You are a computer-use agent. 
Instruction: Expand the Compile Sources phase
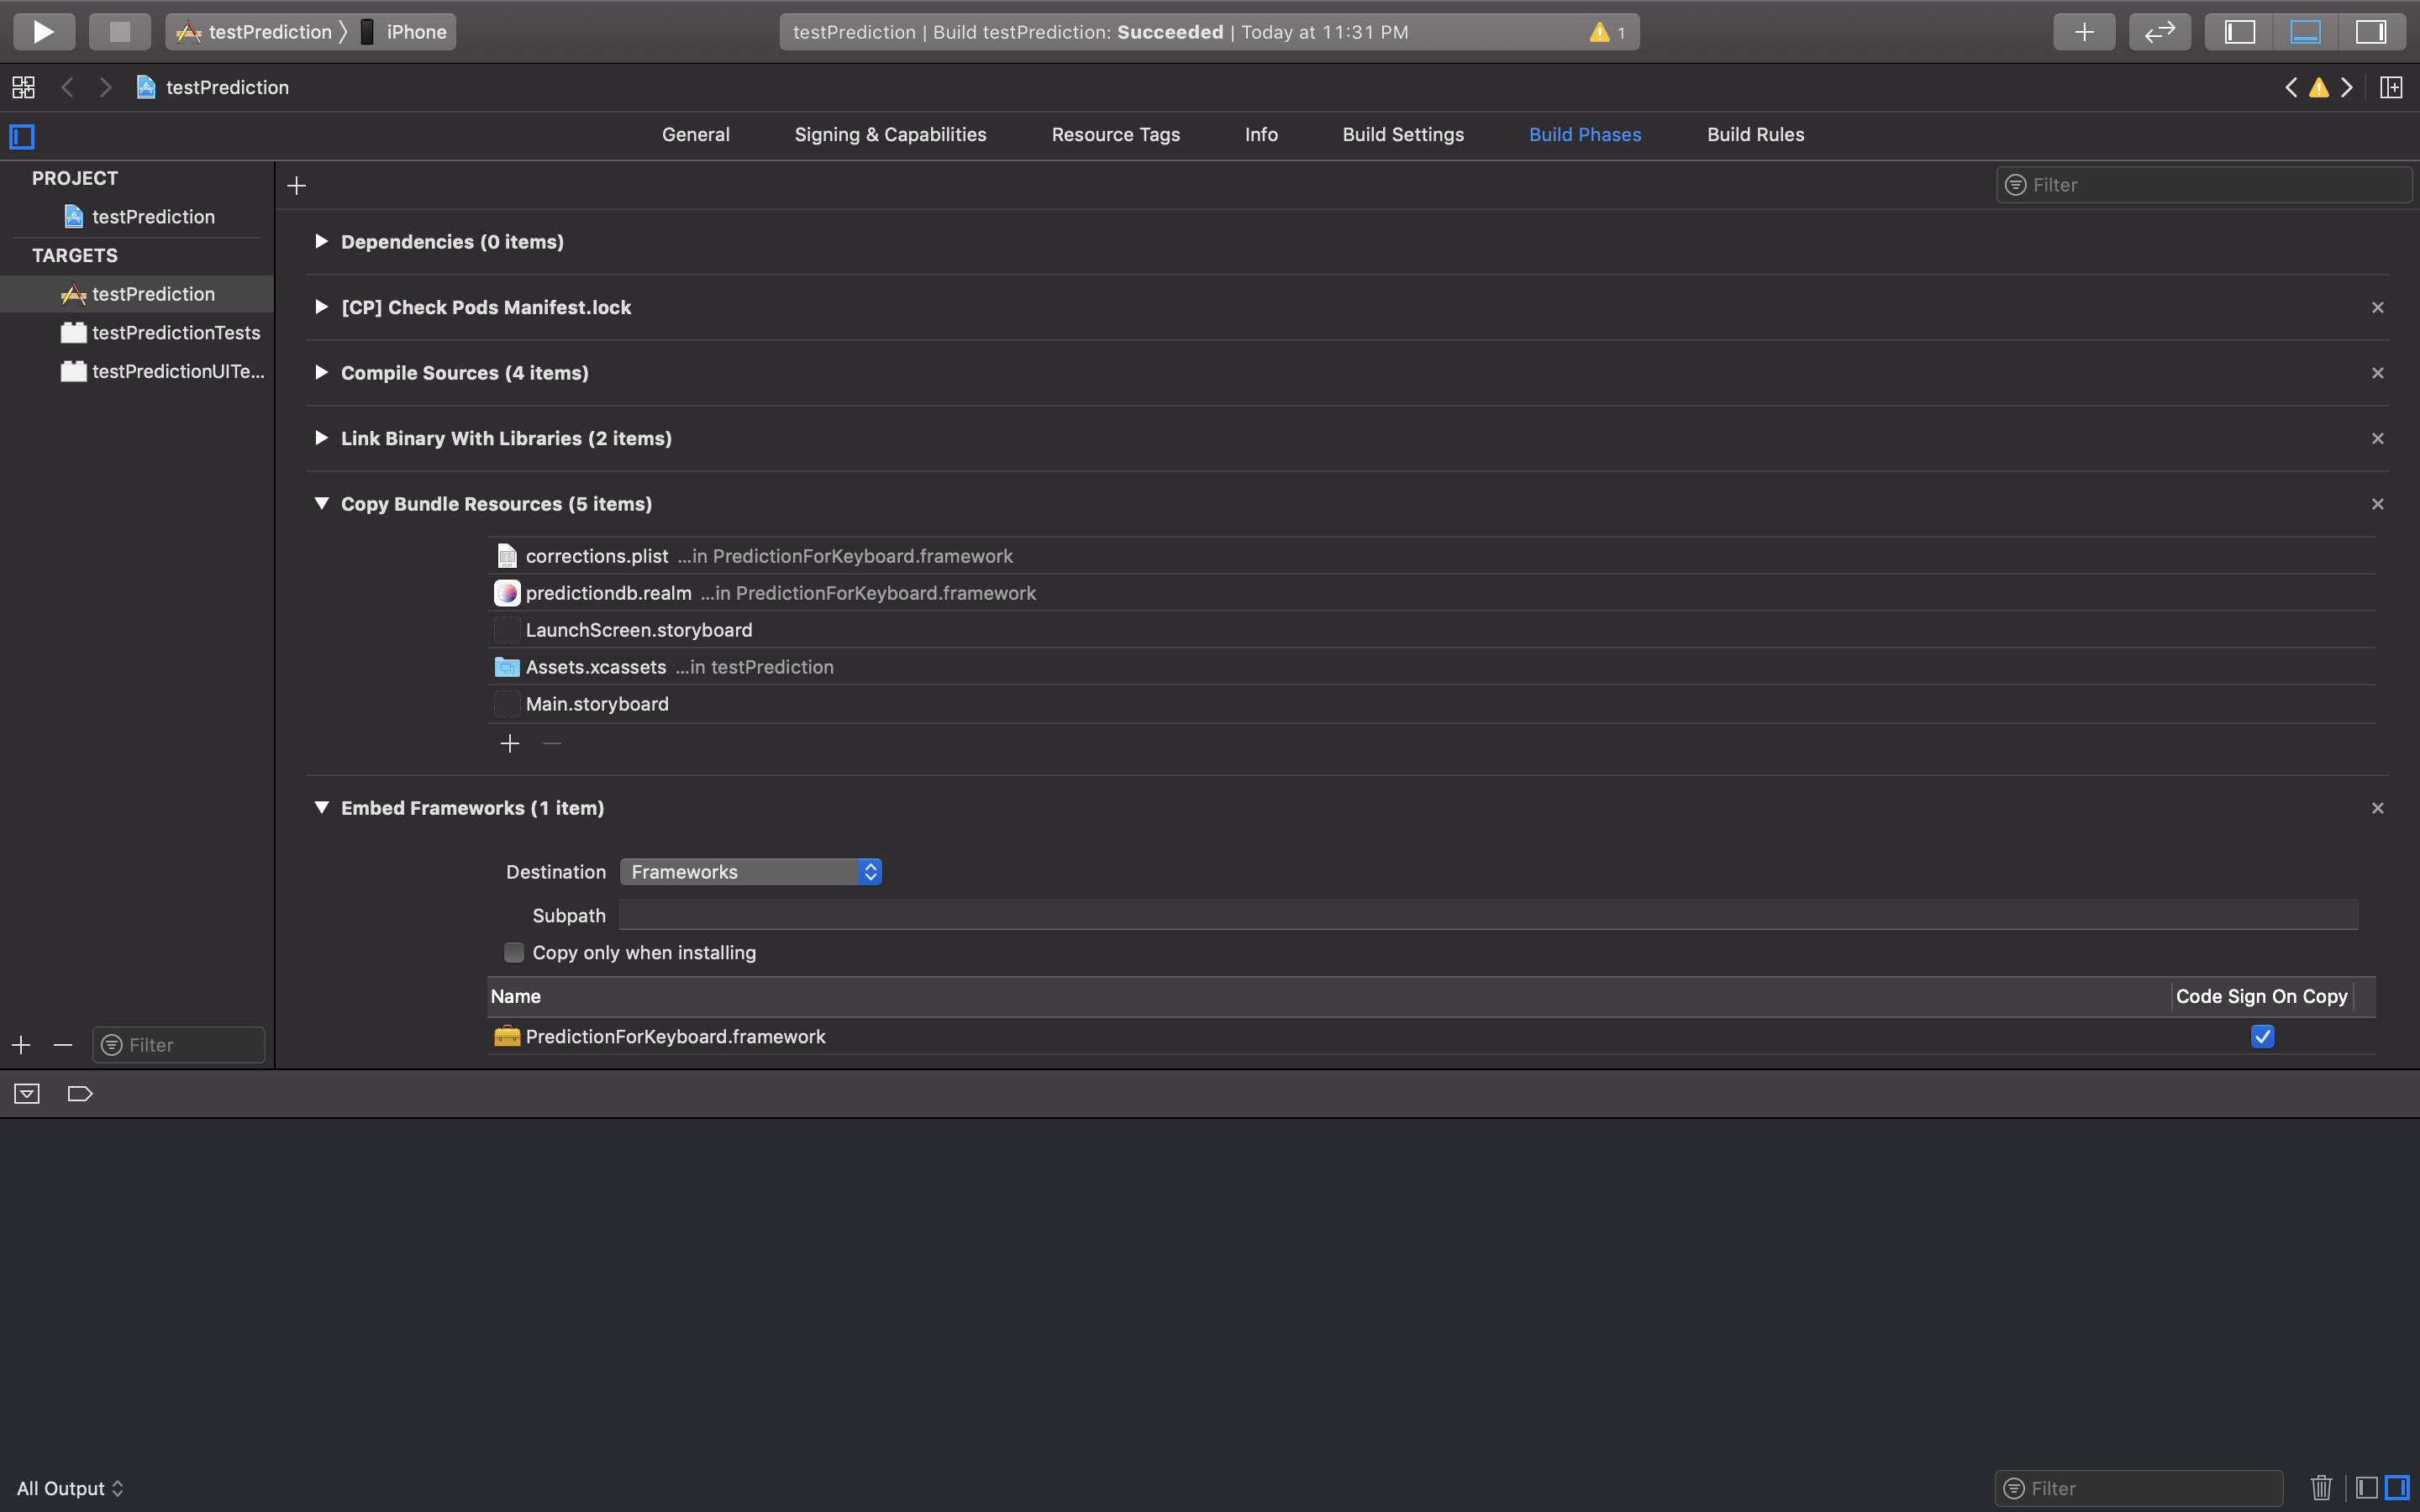point(321,372)
